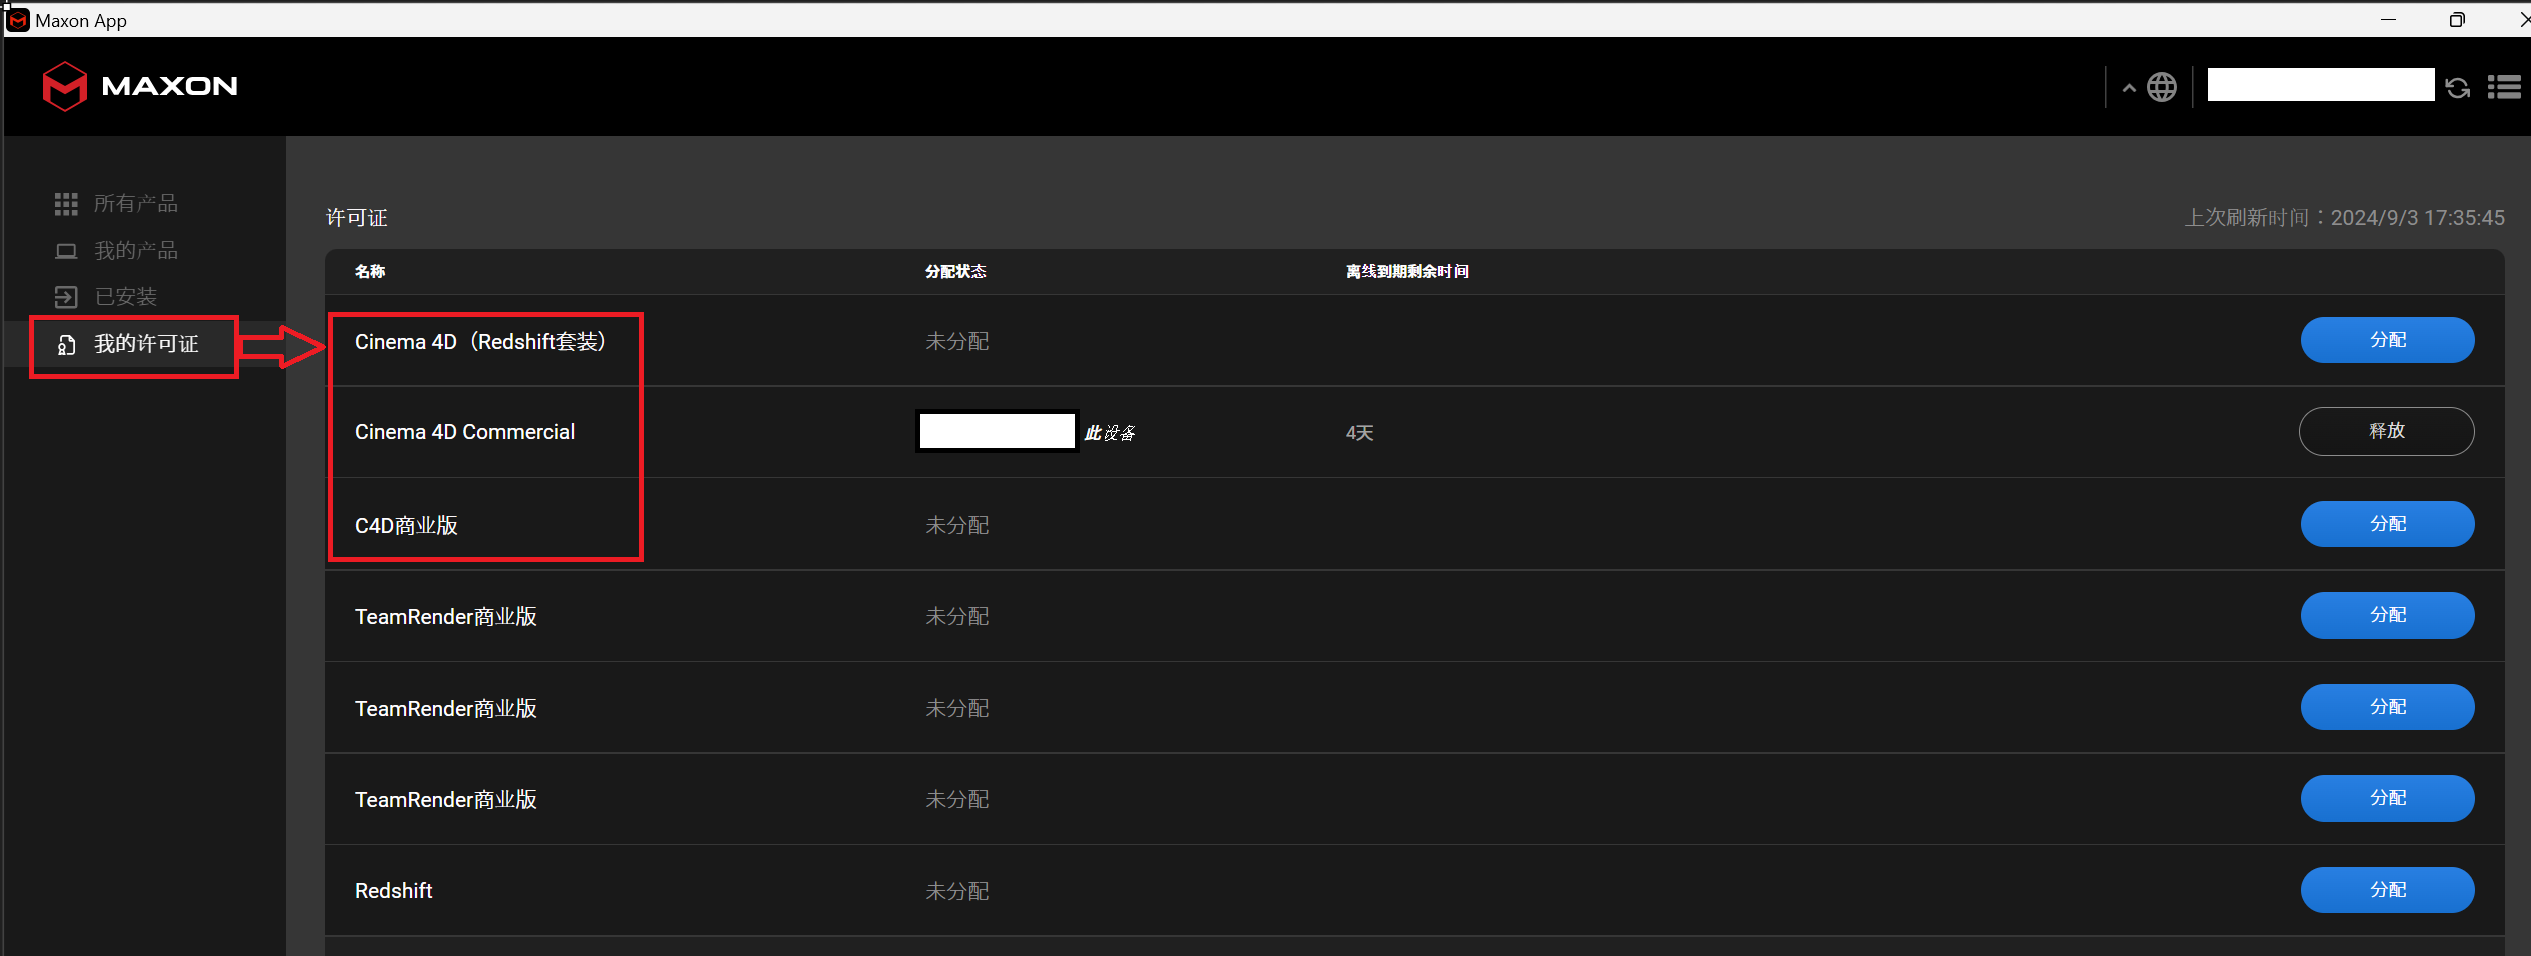Screen dimensions: 2531x956
Task: Click the laptop icon beside 我的产品
Action: pos(66,251)
